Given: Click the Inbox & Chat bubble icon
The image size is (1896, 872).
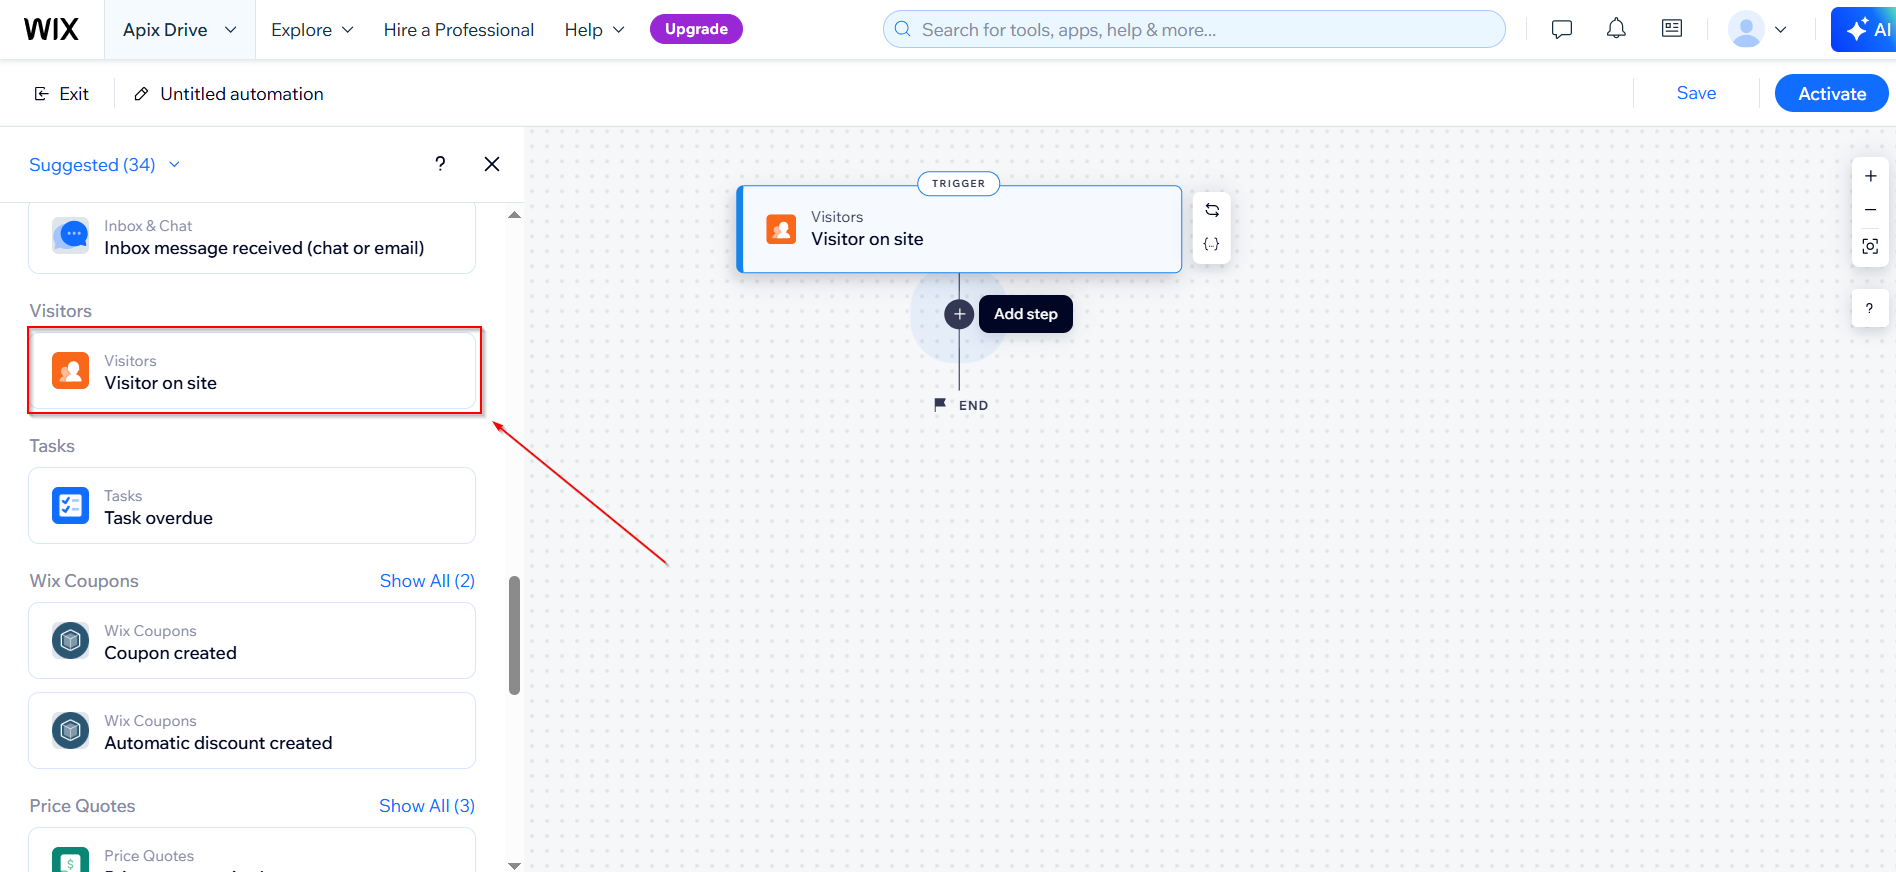Looking at the screenshot, I should click(71, 236).
